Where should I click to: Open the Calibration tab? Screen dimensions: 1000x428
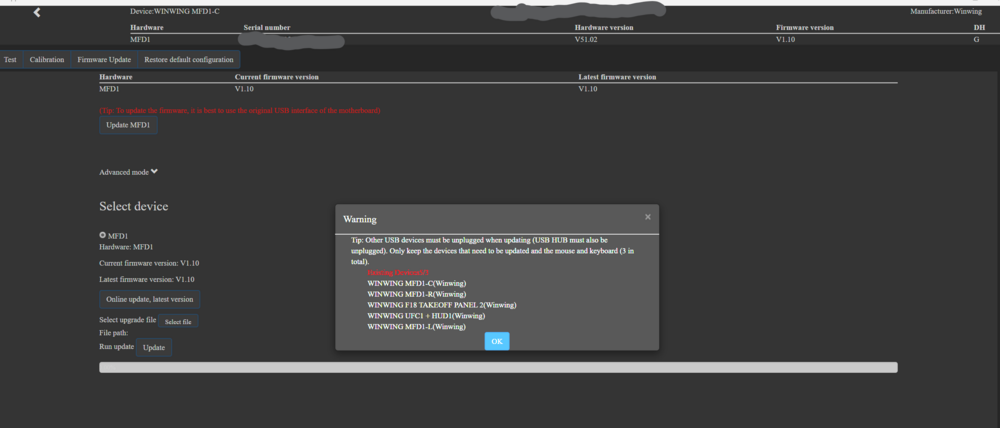(47, 59)
